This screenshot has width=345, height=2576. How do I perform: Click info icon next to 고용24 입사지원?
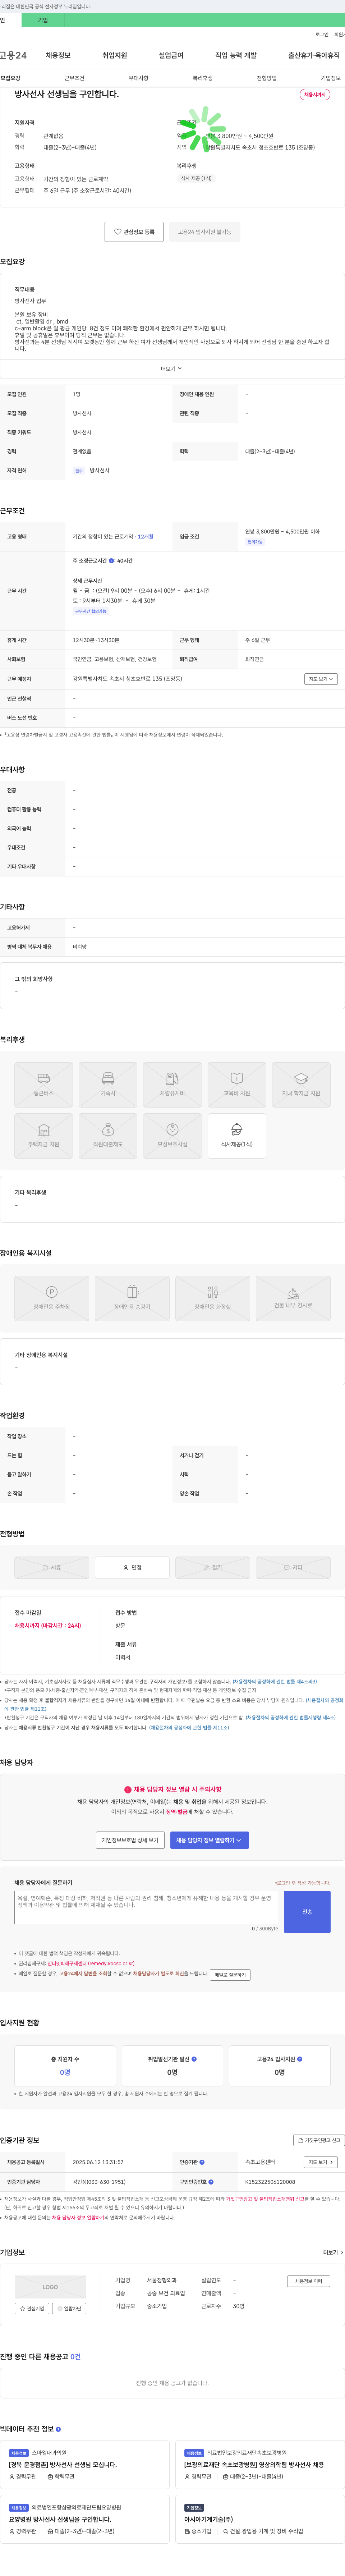point(300,2059)
